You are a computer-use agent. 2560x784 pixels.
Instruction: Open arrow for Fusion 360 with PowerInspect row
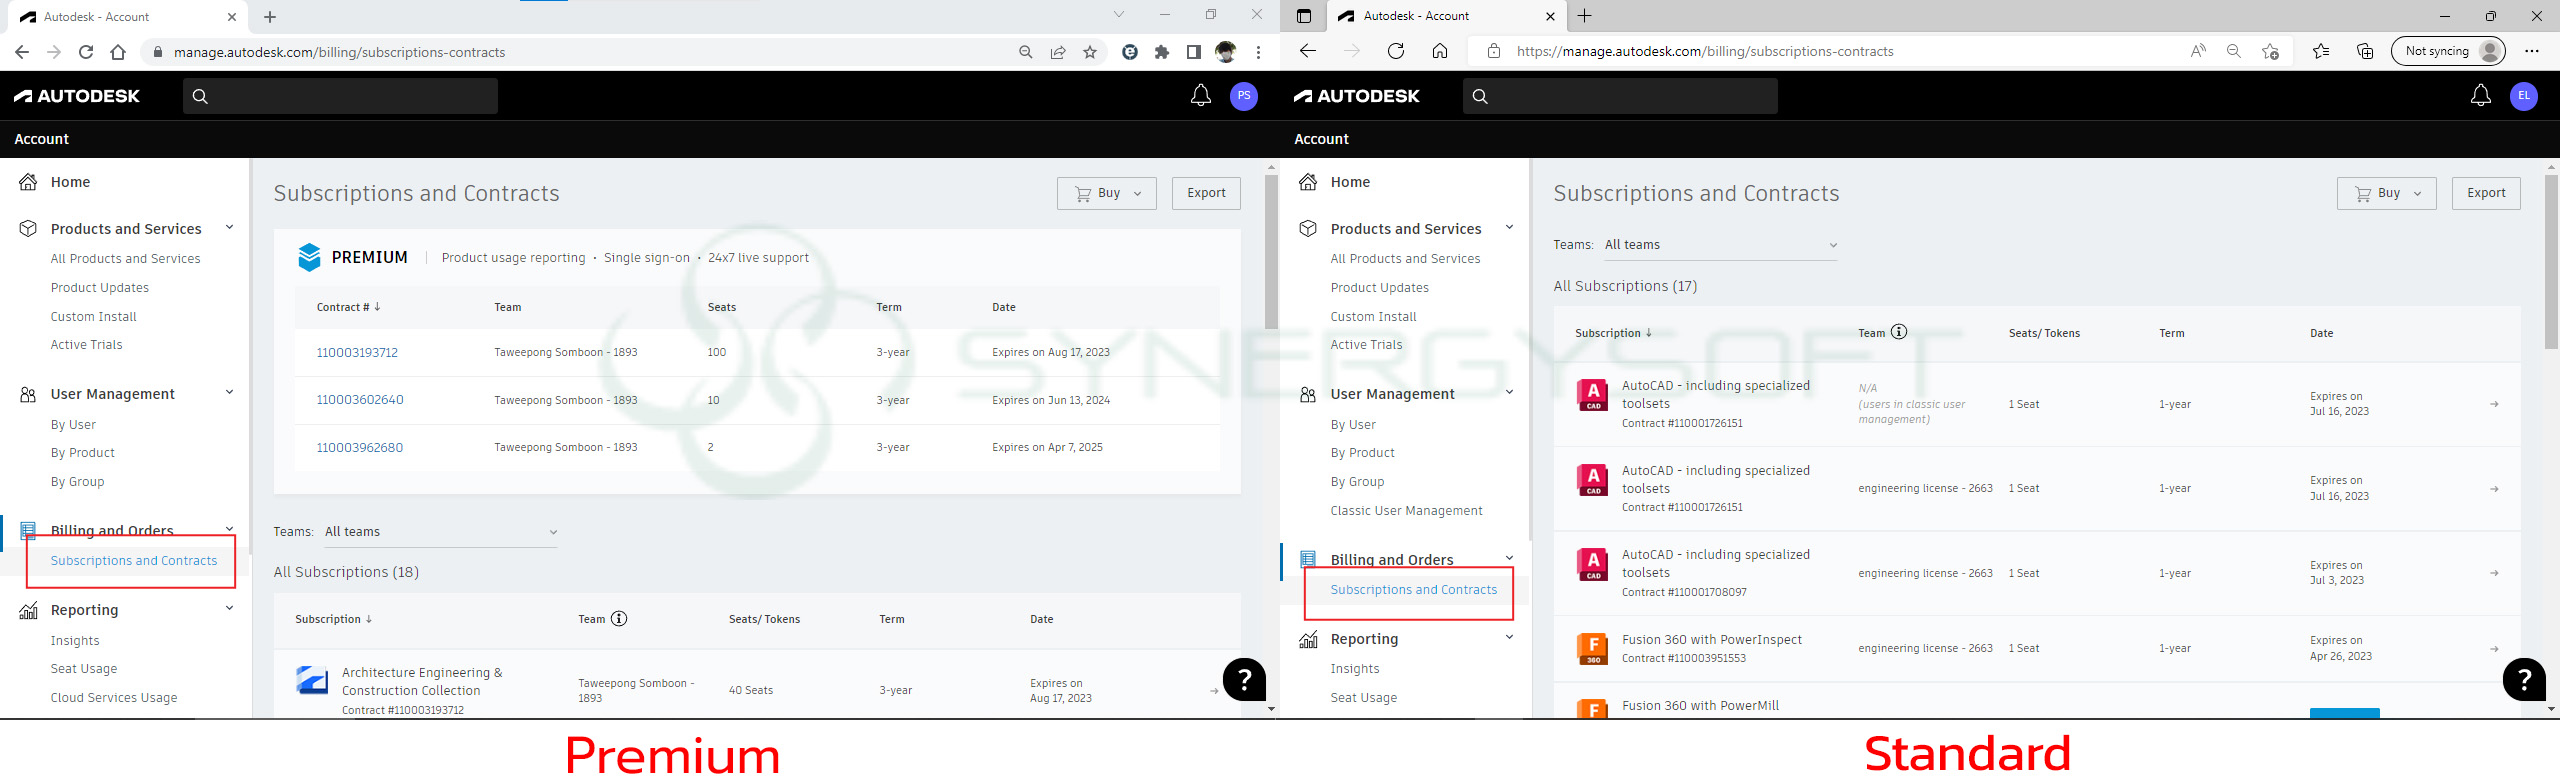tap(2494, 649)
